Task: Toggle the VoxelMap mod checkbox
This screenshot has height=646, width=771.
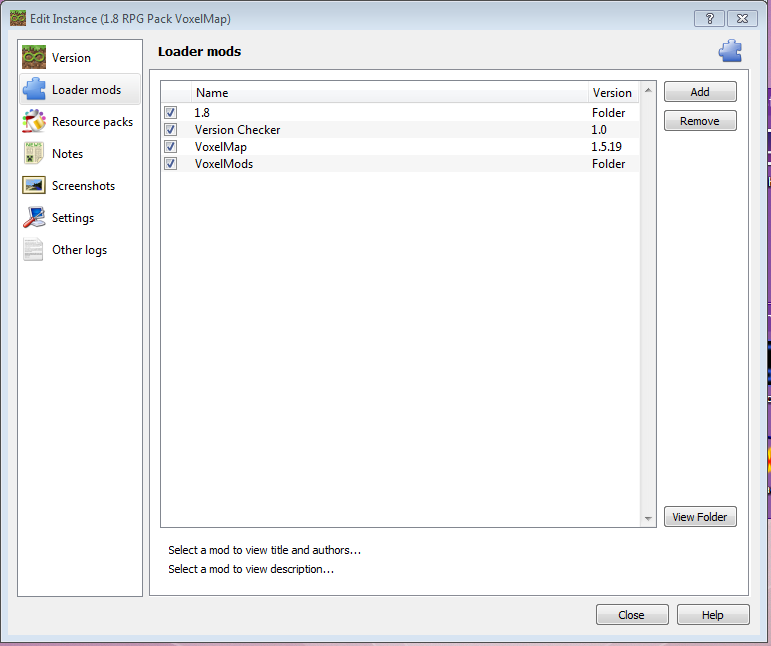Action: [x=171, y=147]
